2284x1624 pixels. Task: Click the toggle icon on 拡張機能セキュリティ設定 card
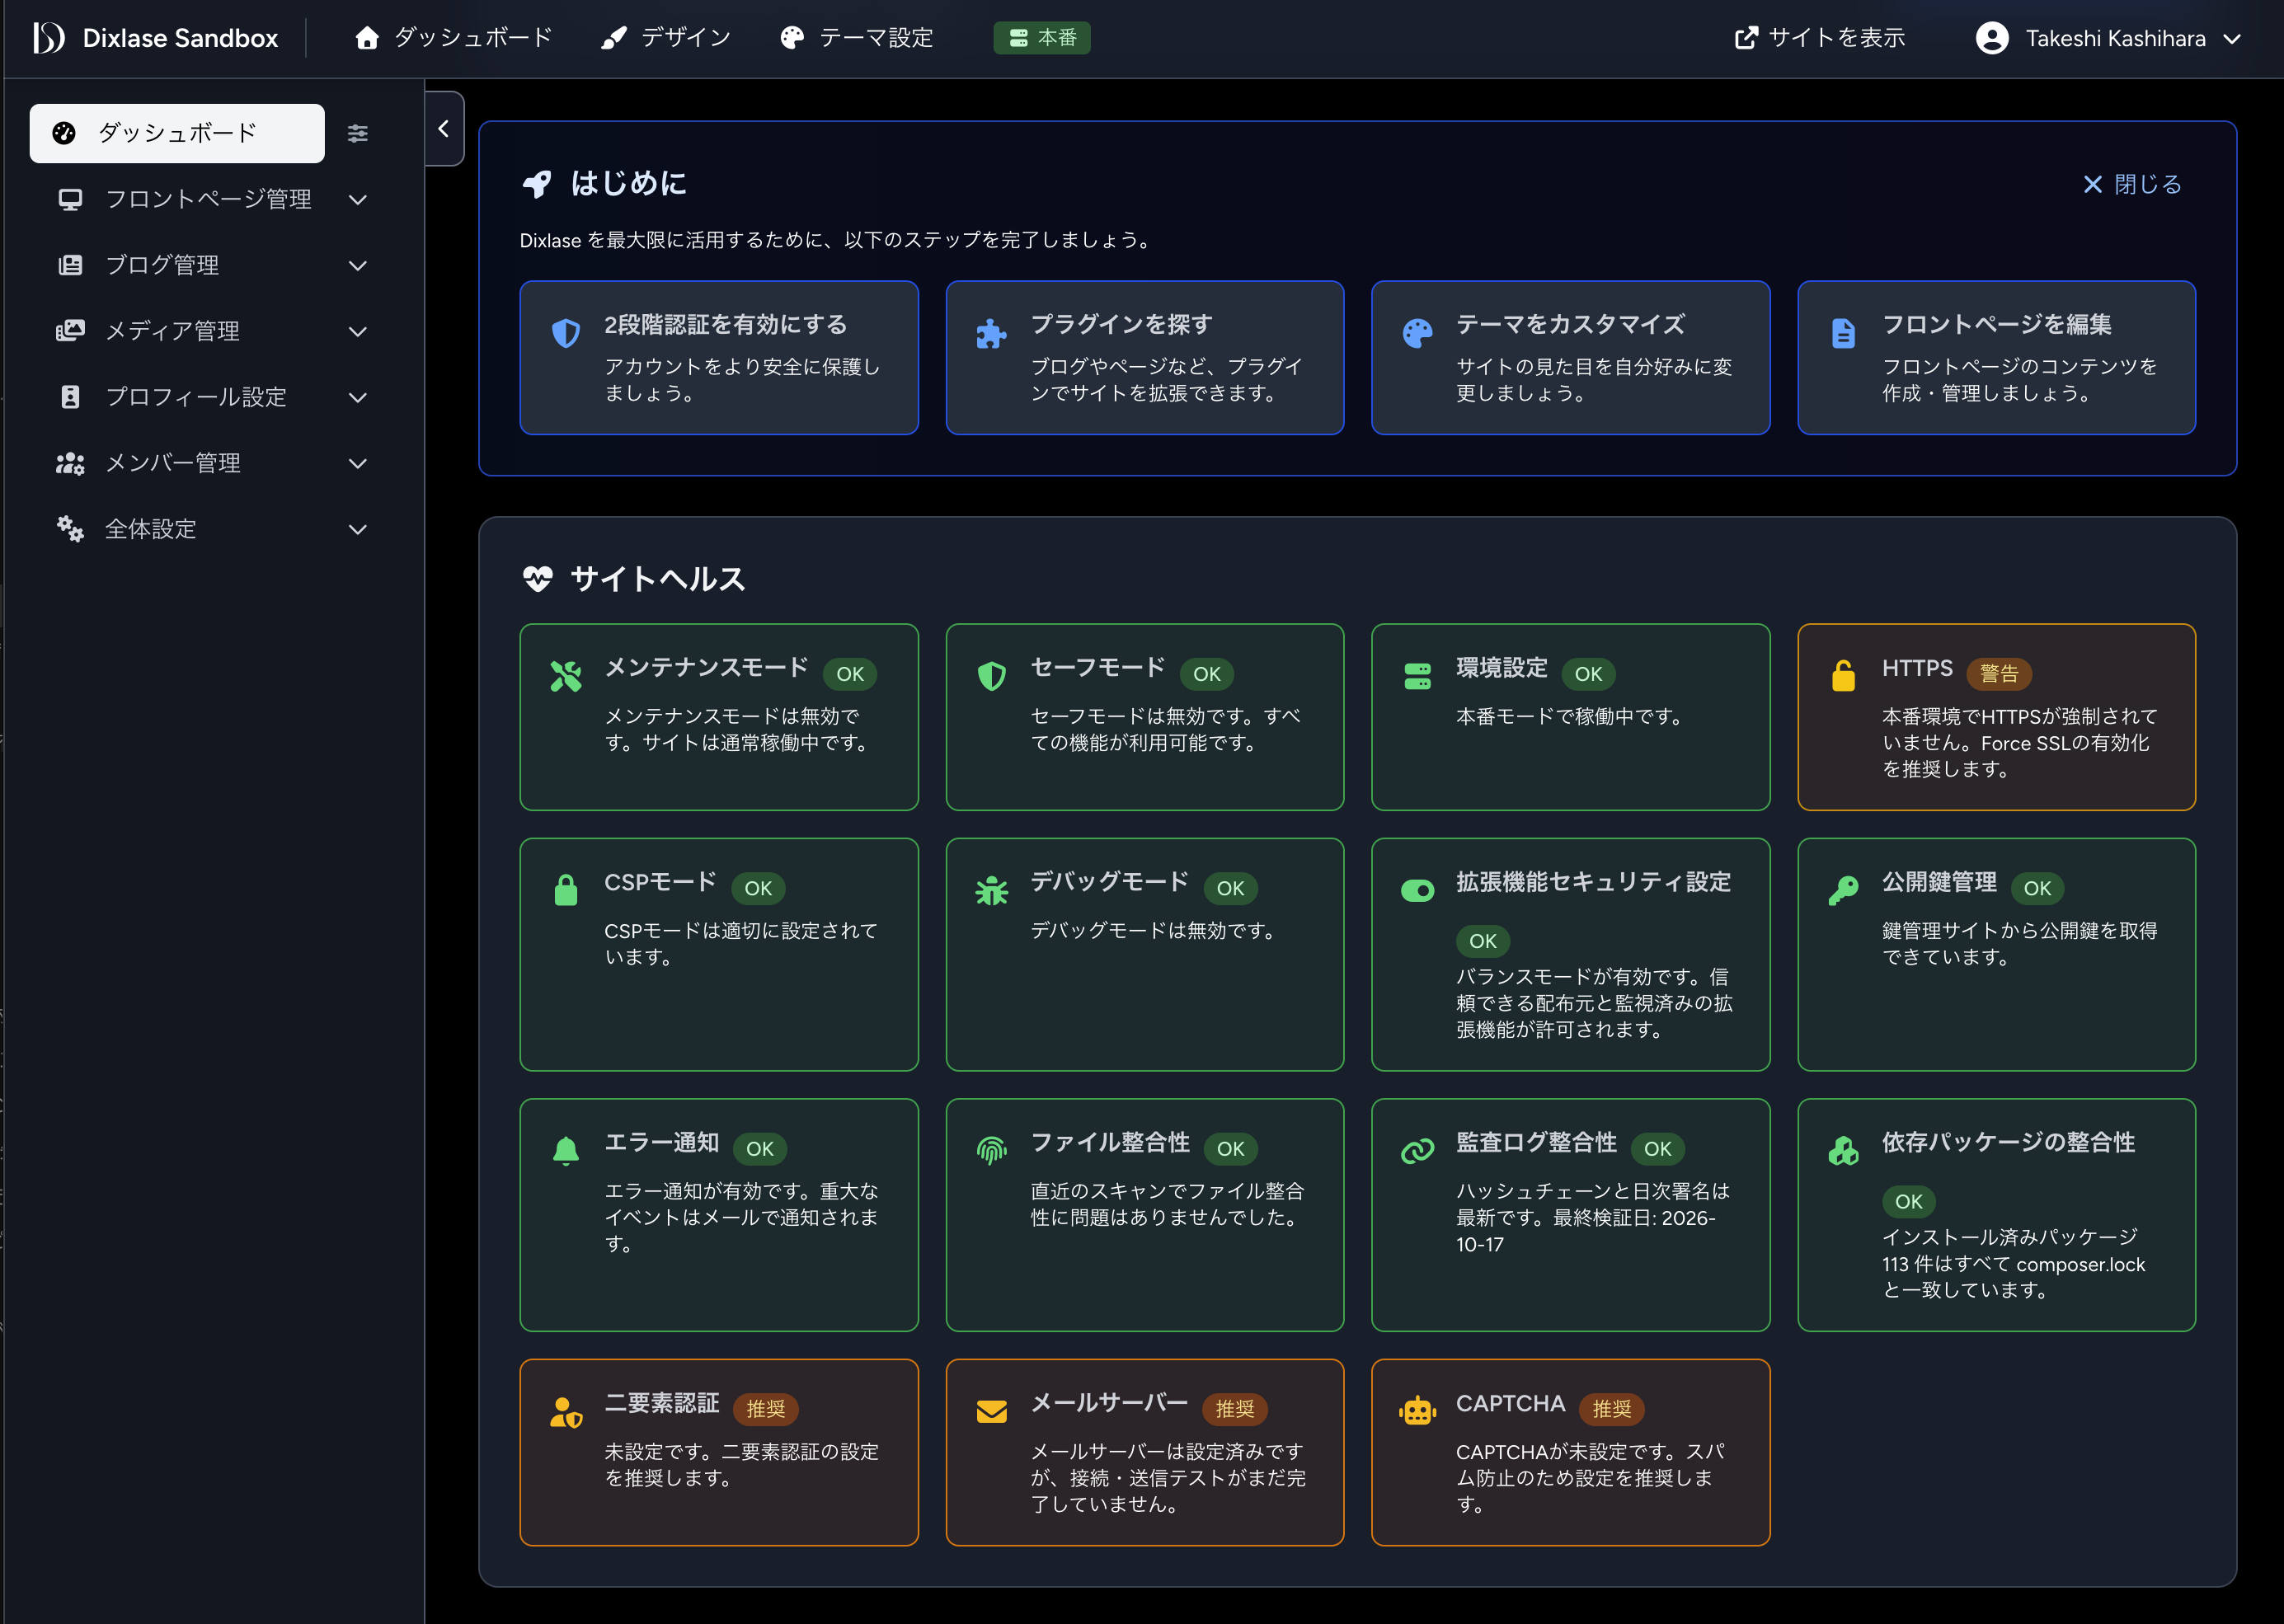click(1417, 890)
